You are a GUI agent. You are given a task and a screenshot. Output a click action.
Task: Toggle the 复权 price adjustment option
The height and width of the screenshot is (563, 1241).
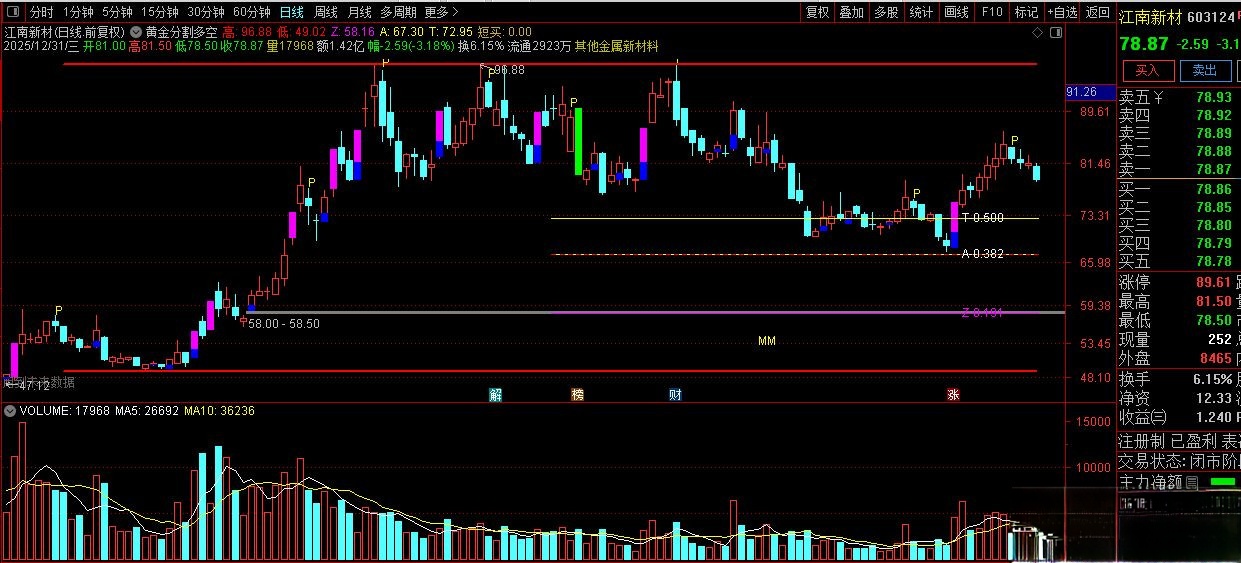817,13
